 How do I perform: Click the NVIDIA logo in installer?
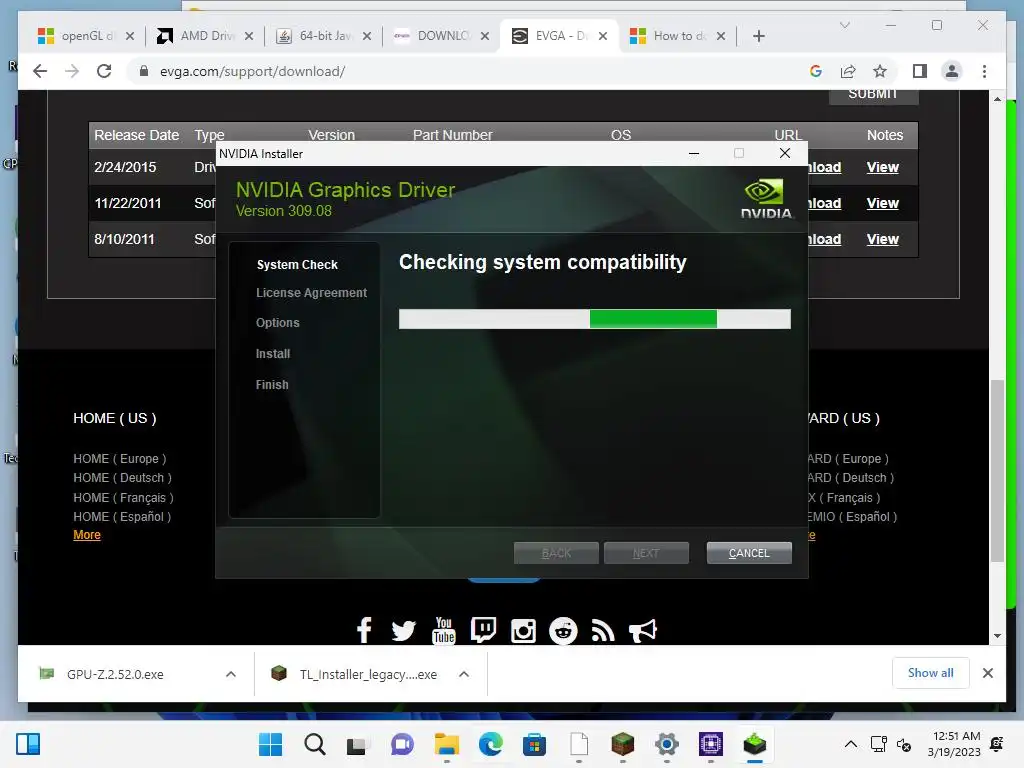pyautogui.click(x=766, y=199)
